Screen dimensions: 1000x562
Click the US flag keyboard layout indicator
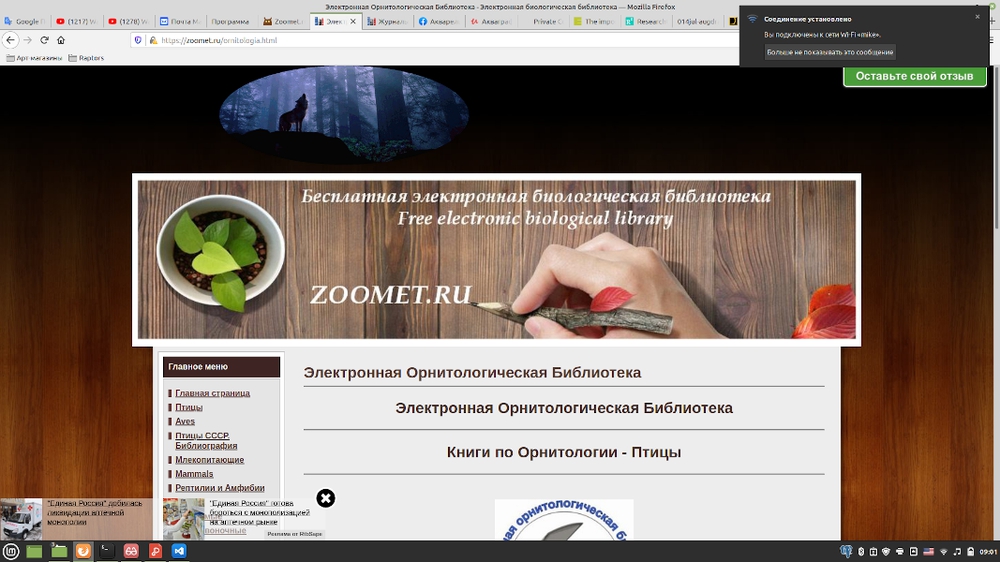(928, 552)
